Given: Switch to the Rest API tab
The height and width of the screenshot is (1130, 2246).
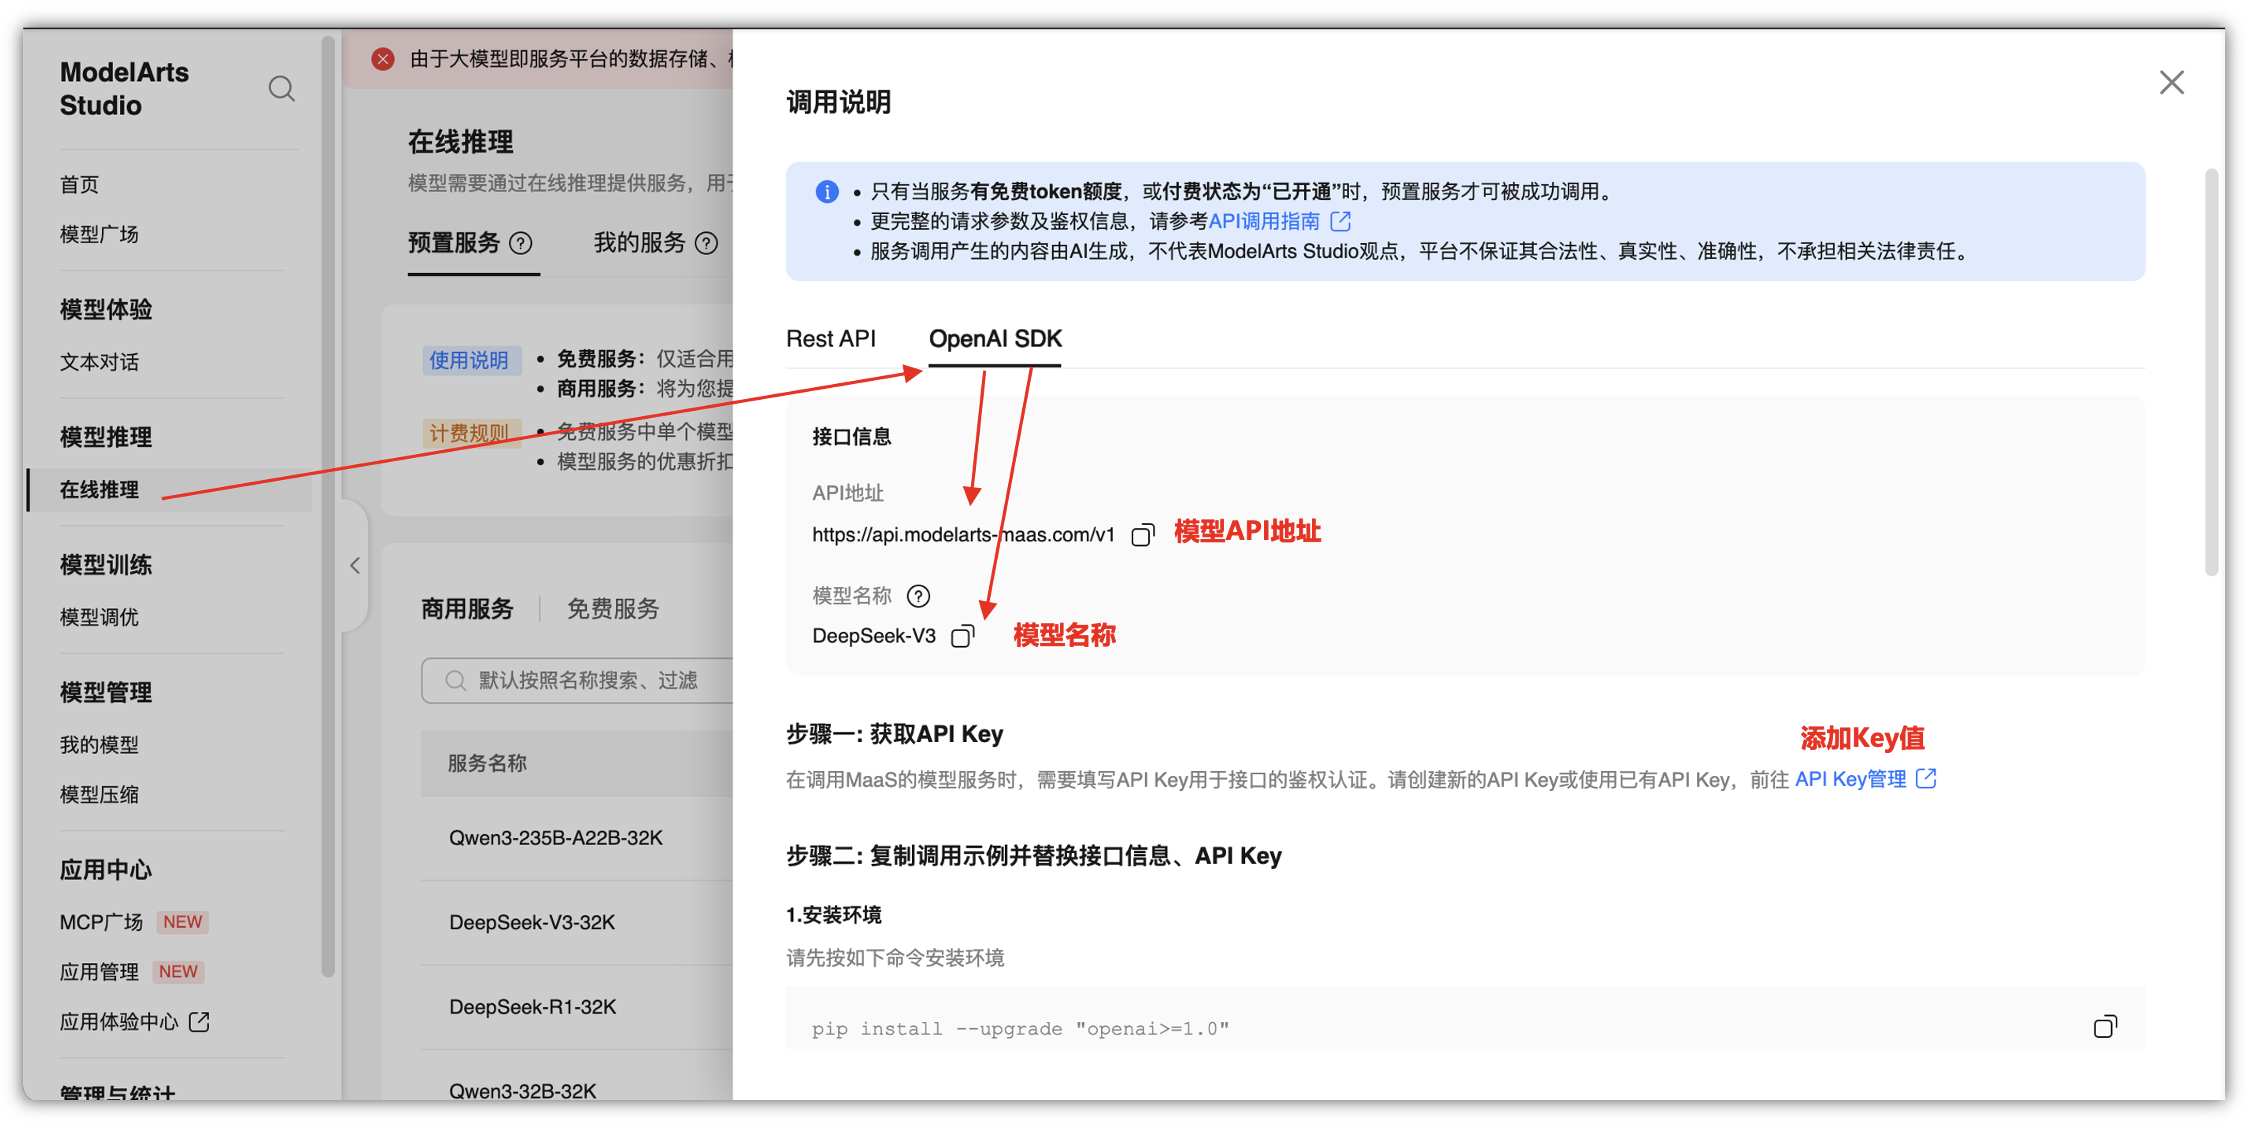Looking at the screenshot, I should click(x=830, y=339).
